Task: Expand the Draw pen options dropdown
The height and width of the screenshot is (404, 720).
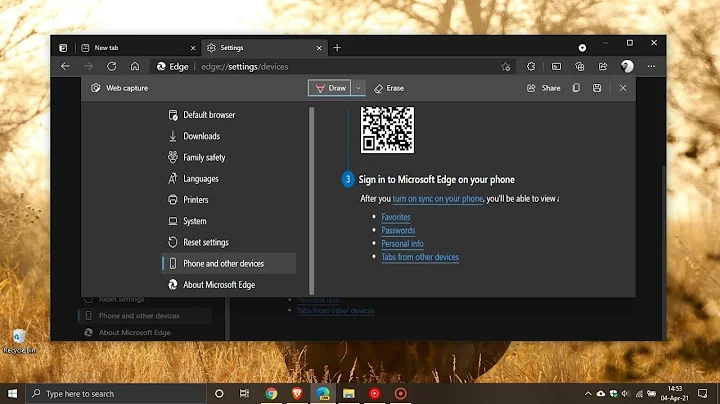Action: coord(358,88)
